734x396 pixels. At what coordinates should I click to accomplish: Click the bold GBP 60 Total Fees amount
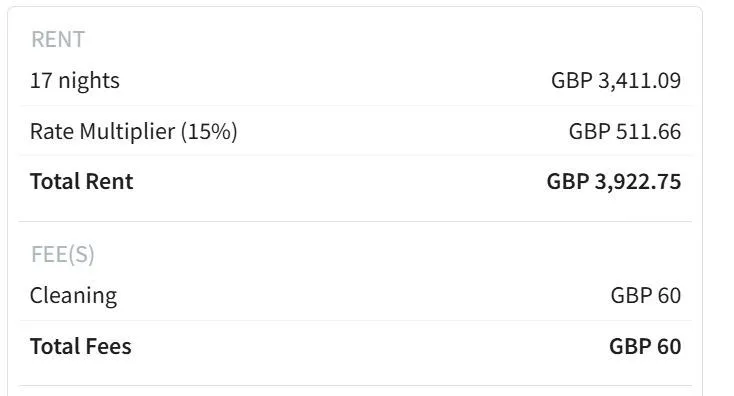pyautogui.click(x=645, y=347)
